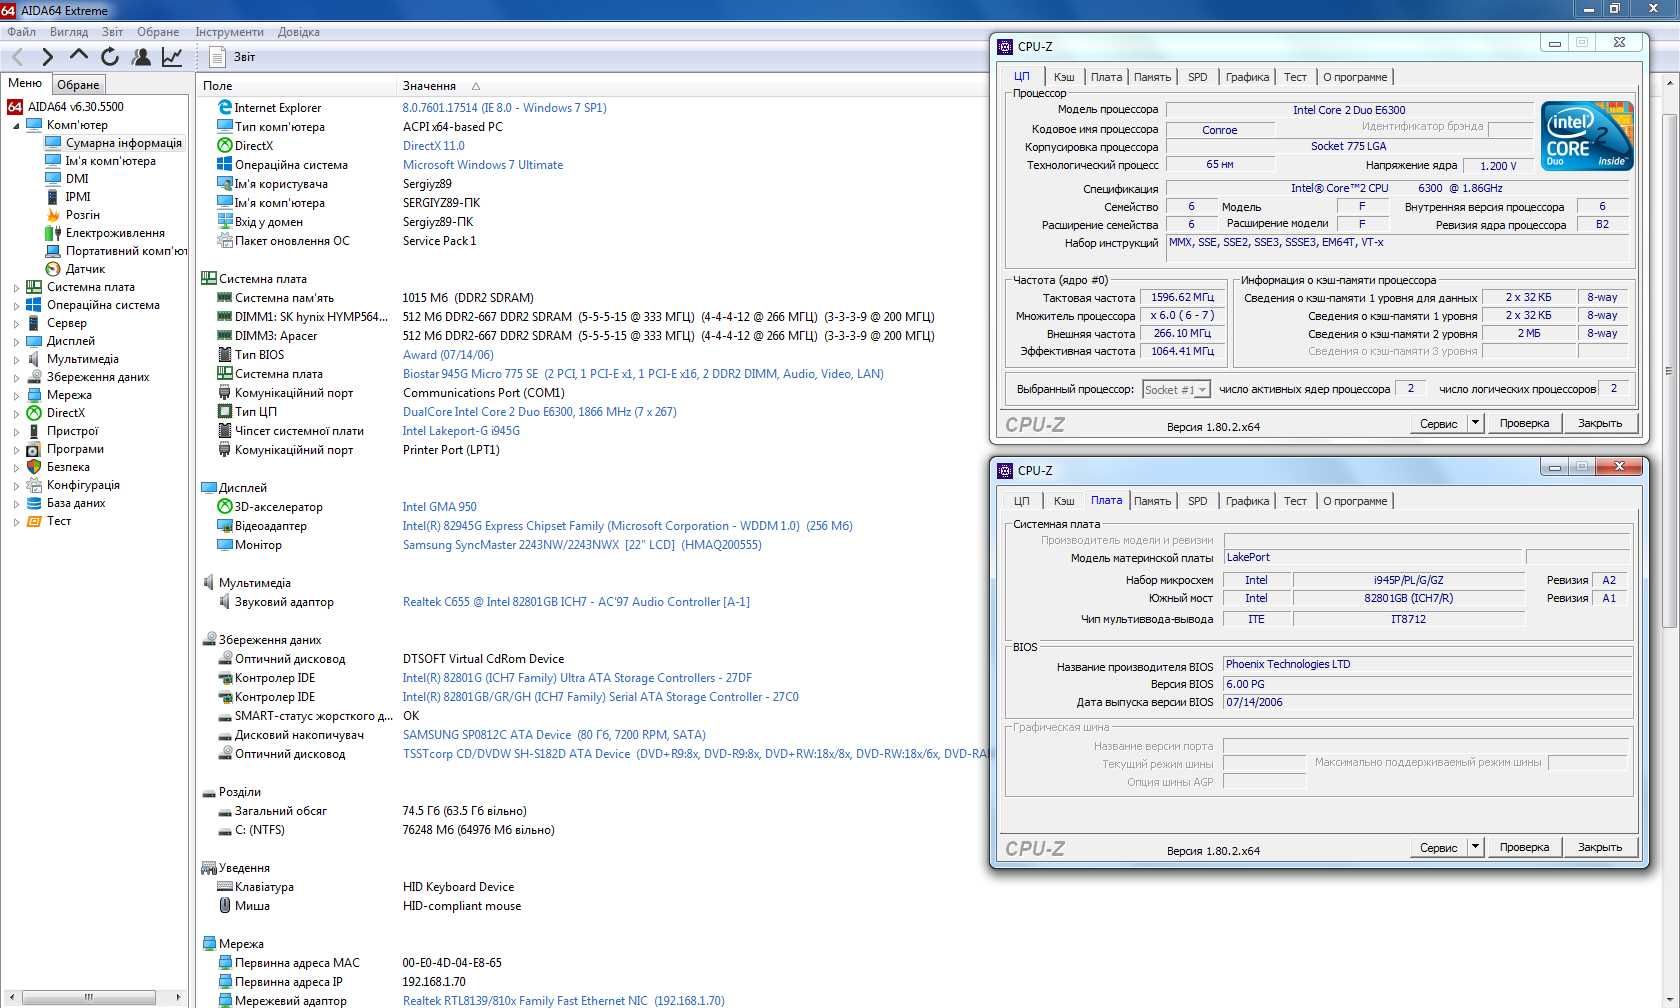Click the Звіт report toolbar button
The width and height of the screenshot is (1680, 1008).
[234, 57]
